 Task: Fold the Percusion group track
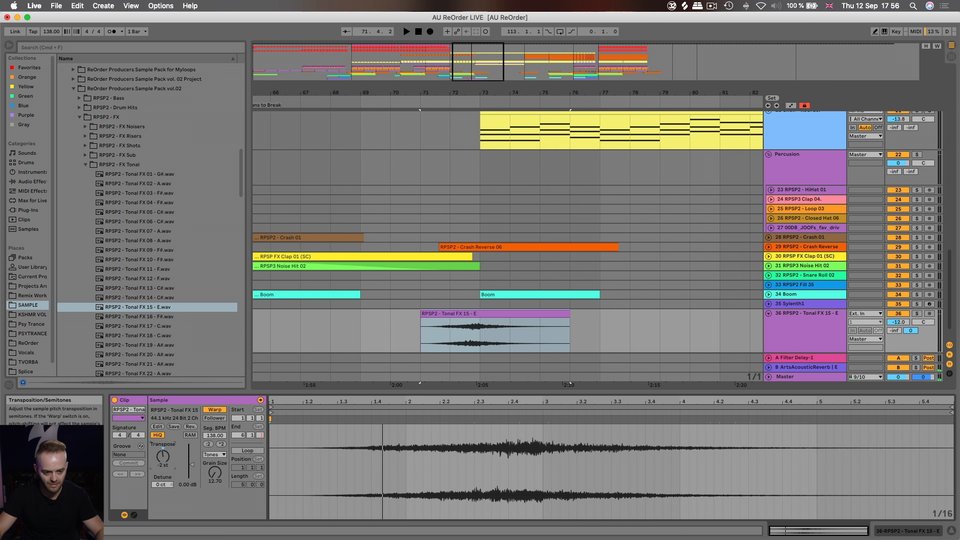768,154
